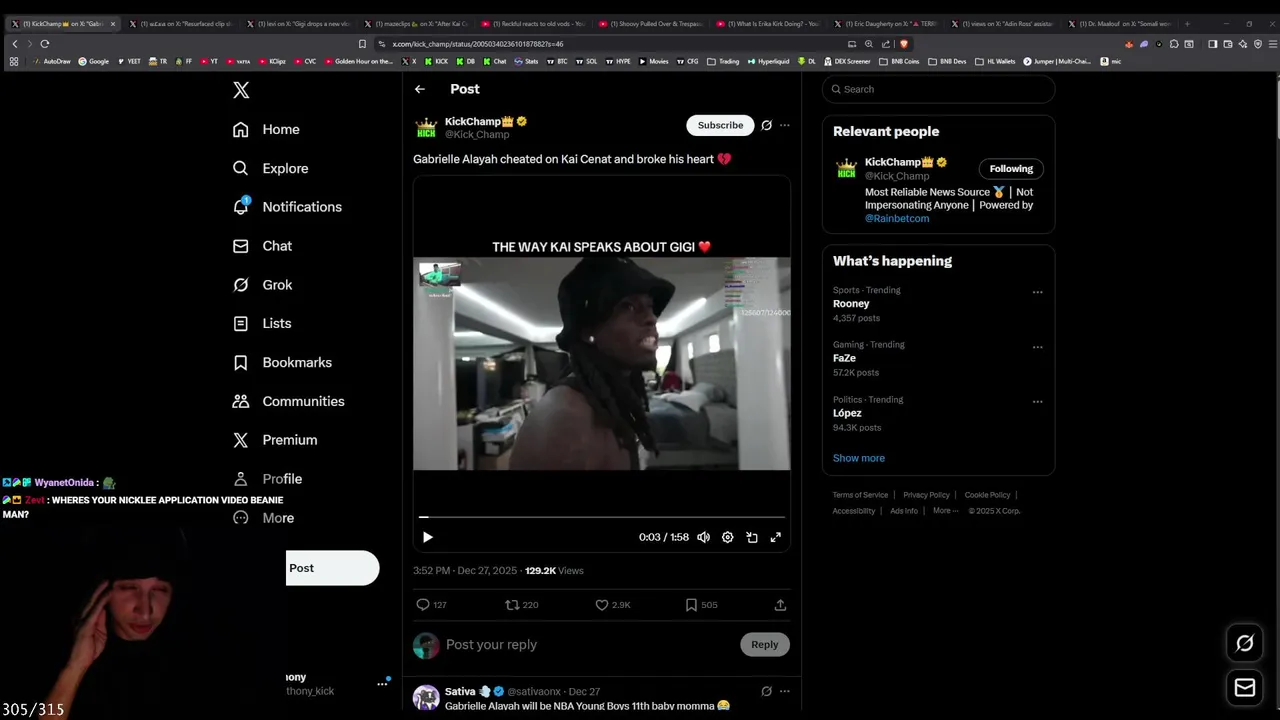Switch to the 'Dr. Maalouf on X' tab
Image resolution: width=1280 pixels, height=720 pixels.
point(1124,23)
